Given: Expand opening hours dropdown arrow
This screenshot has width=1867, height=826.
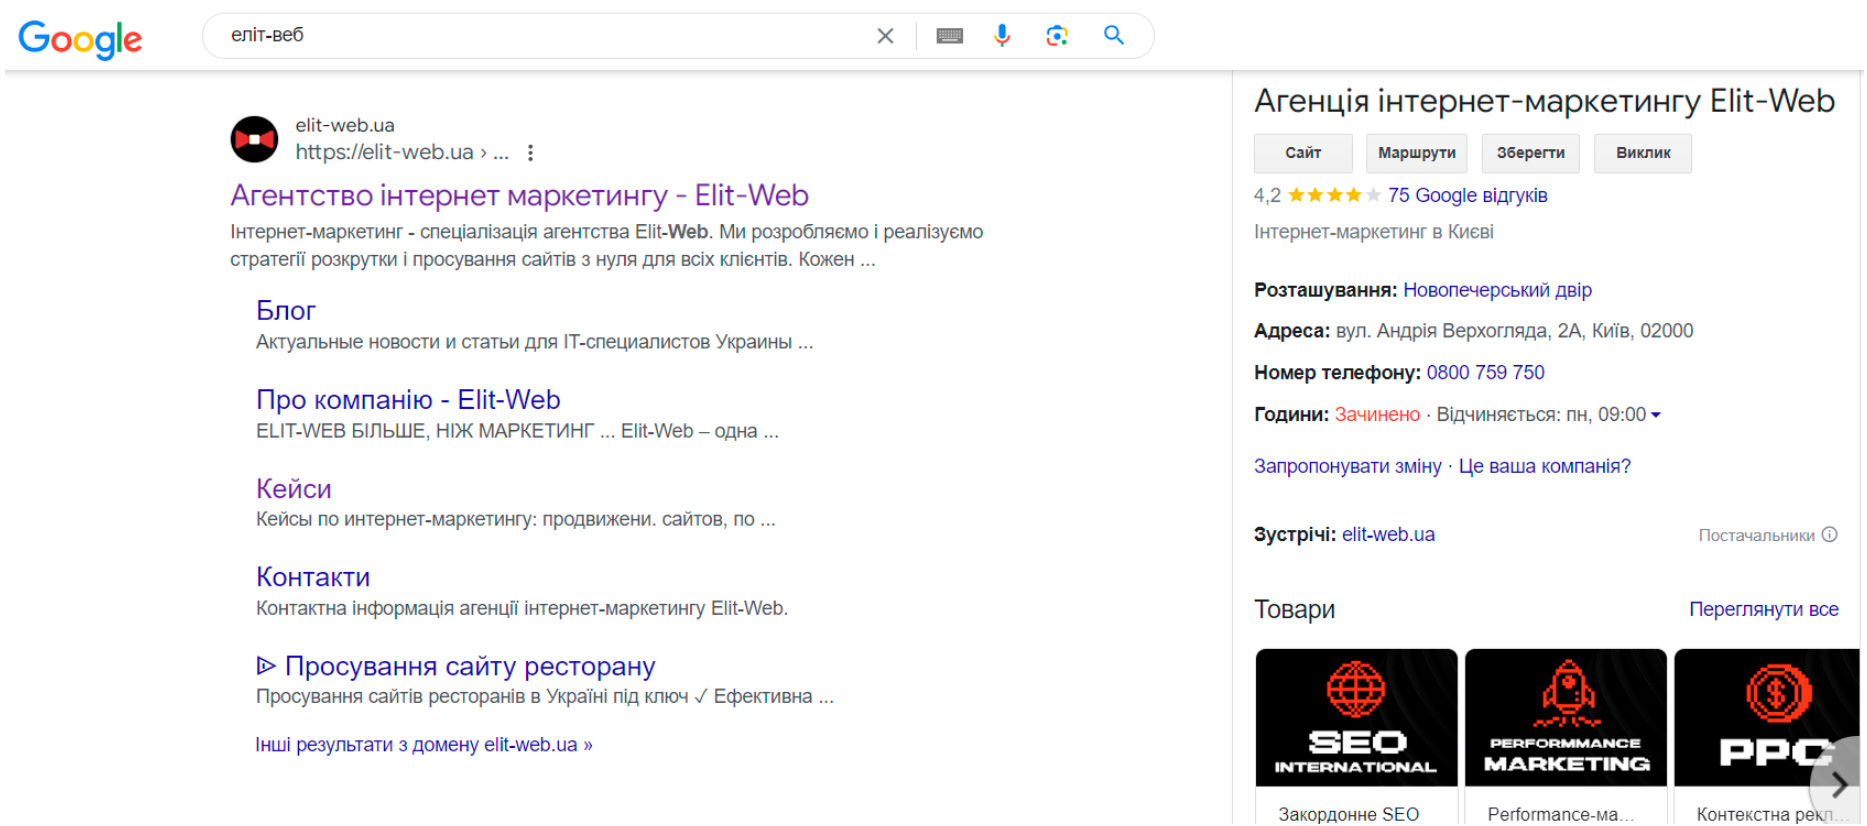Looking at the screenshot, I should [1656, 415].
